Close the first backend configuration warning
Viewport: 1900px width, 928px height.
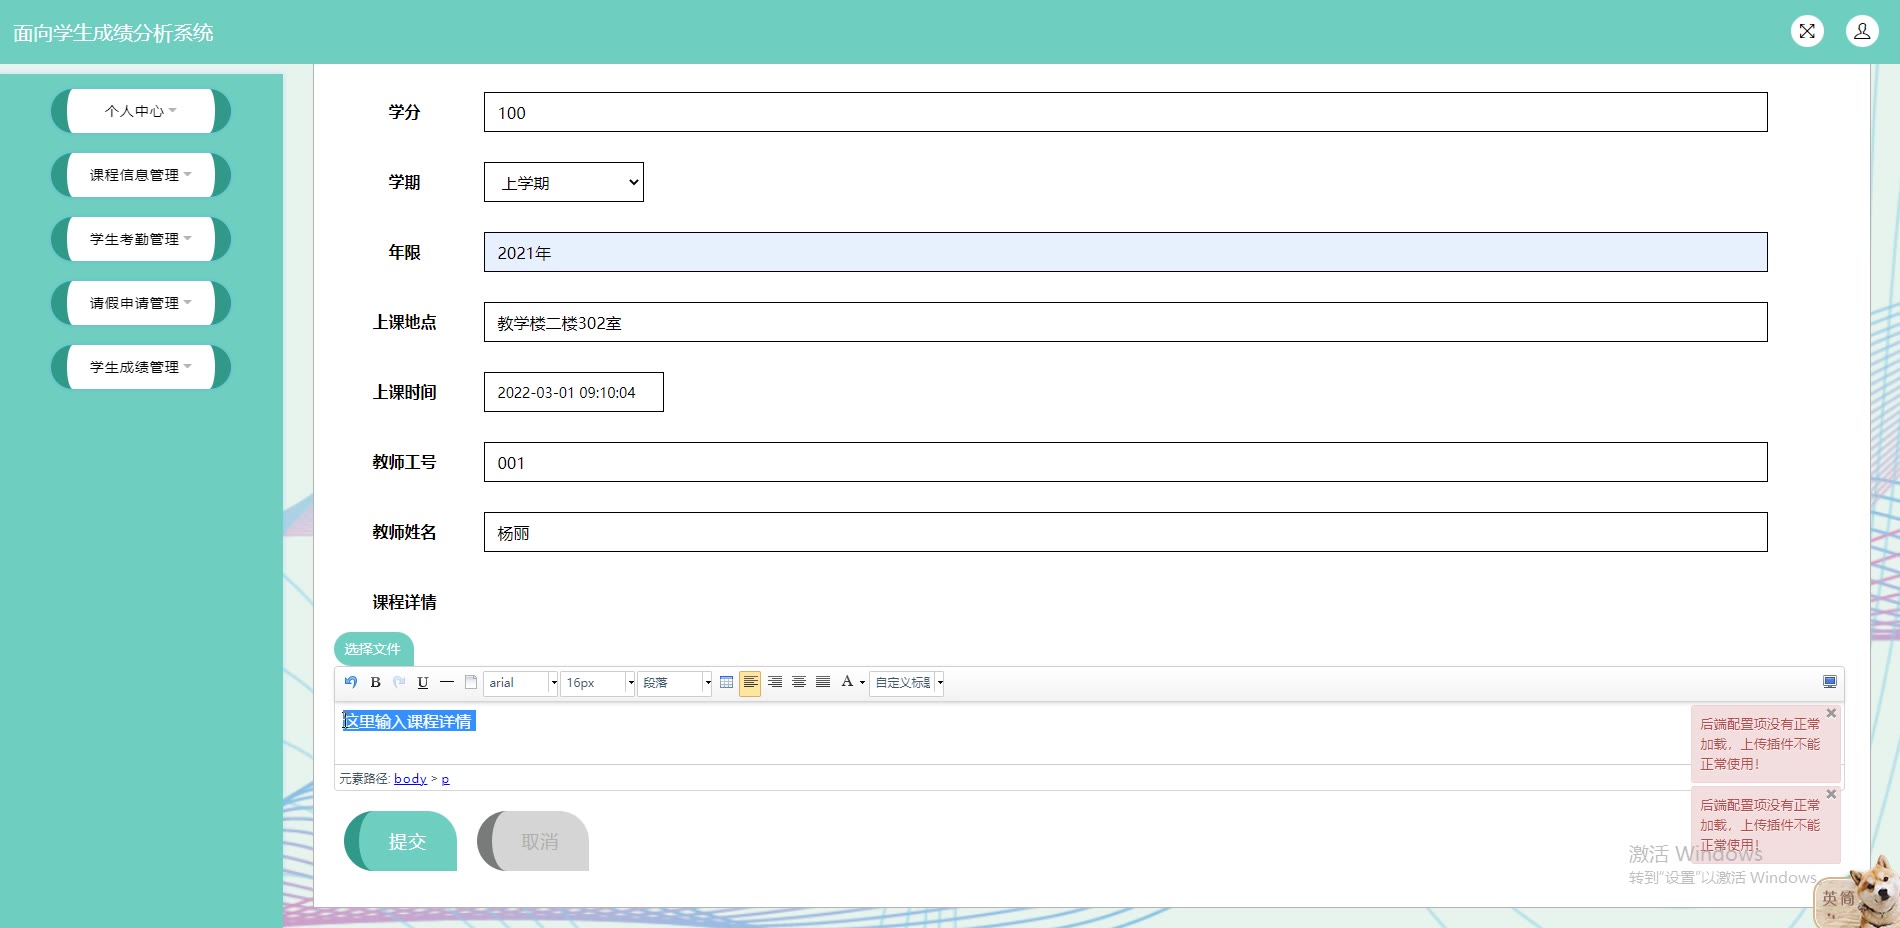pyautogui.click(x=1831, y=713)
